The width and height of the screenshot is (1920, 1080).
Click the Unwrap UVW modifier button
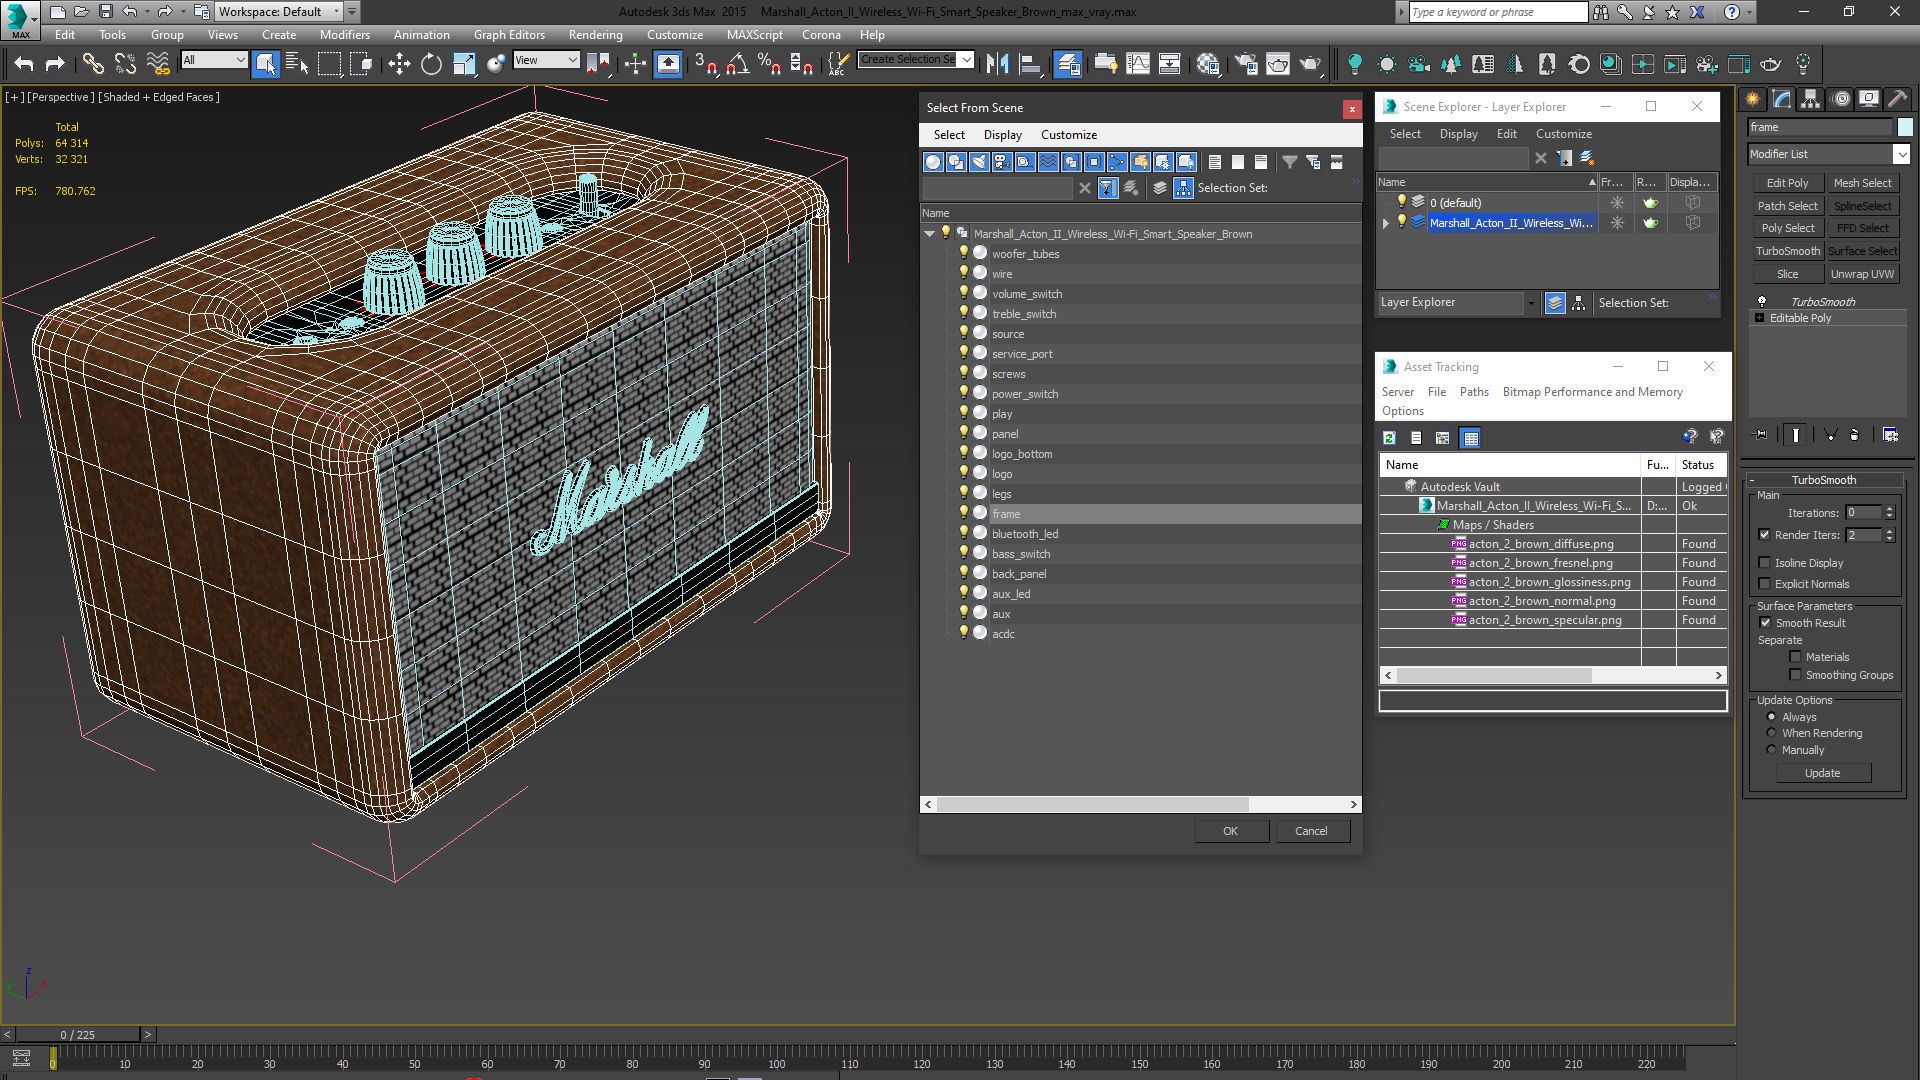(x=1862, y=274)
